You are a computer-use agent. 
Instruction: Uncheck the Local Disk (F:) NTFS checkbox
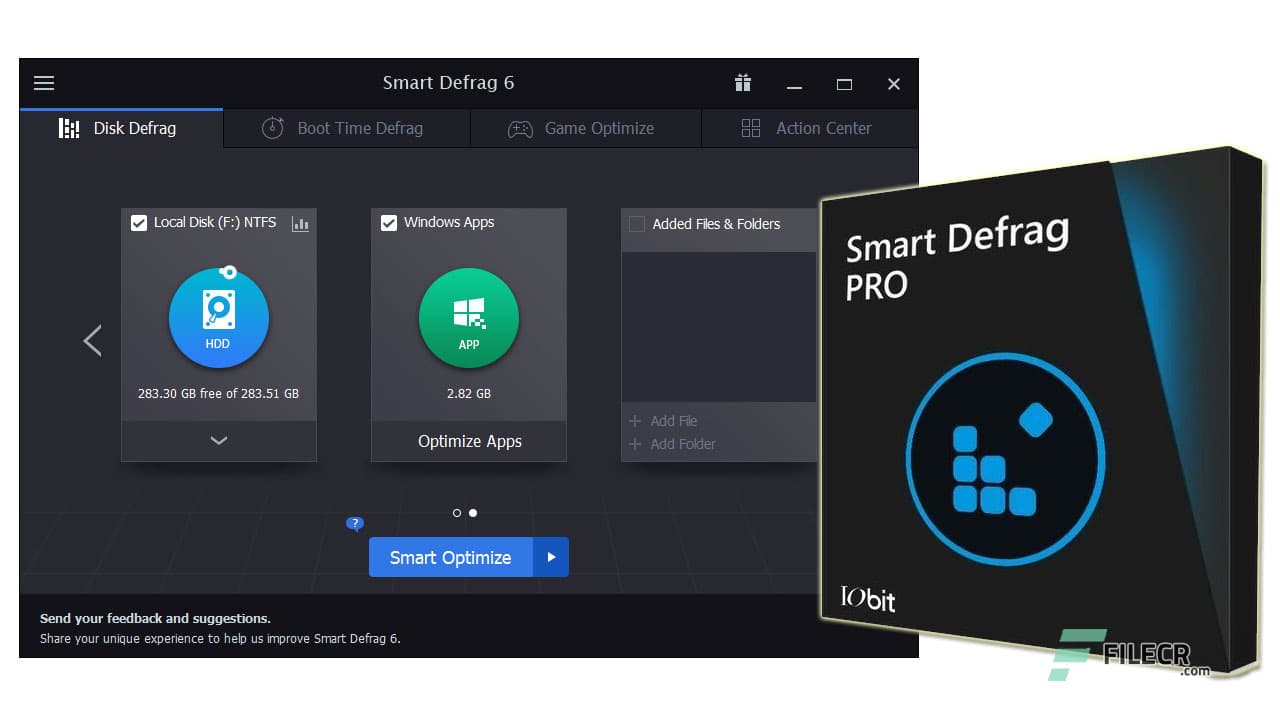point(139,222)
